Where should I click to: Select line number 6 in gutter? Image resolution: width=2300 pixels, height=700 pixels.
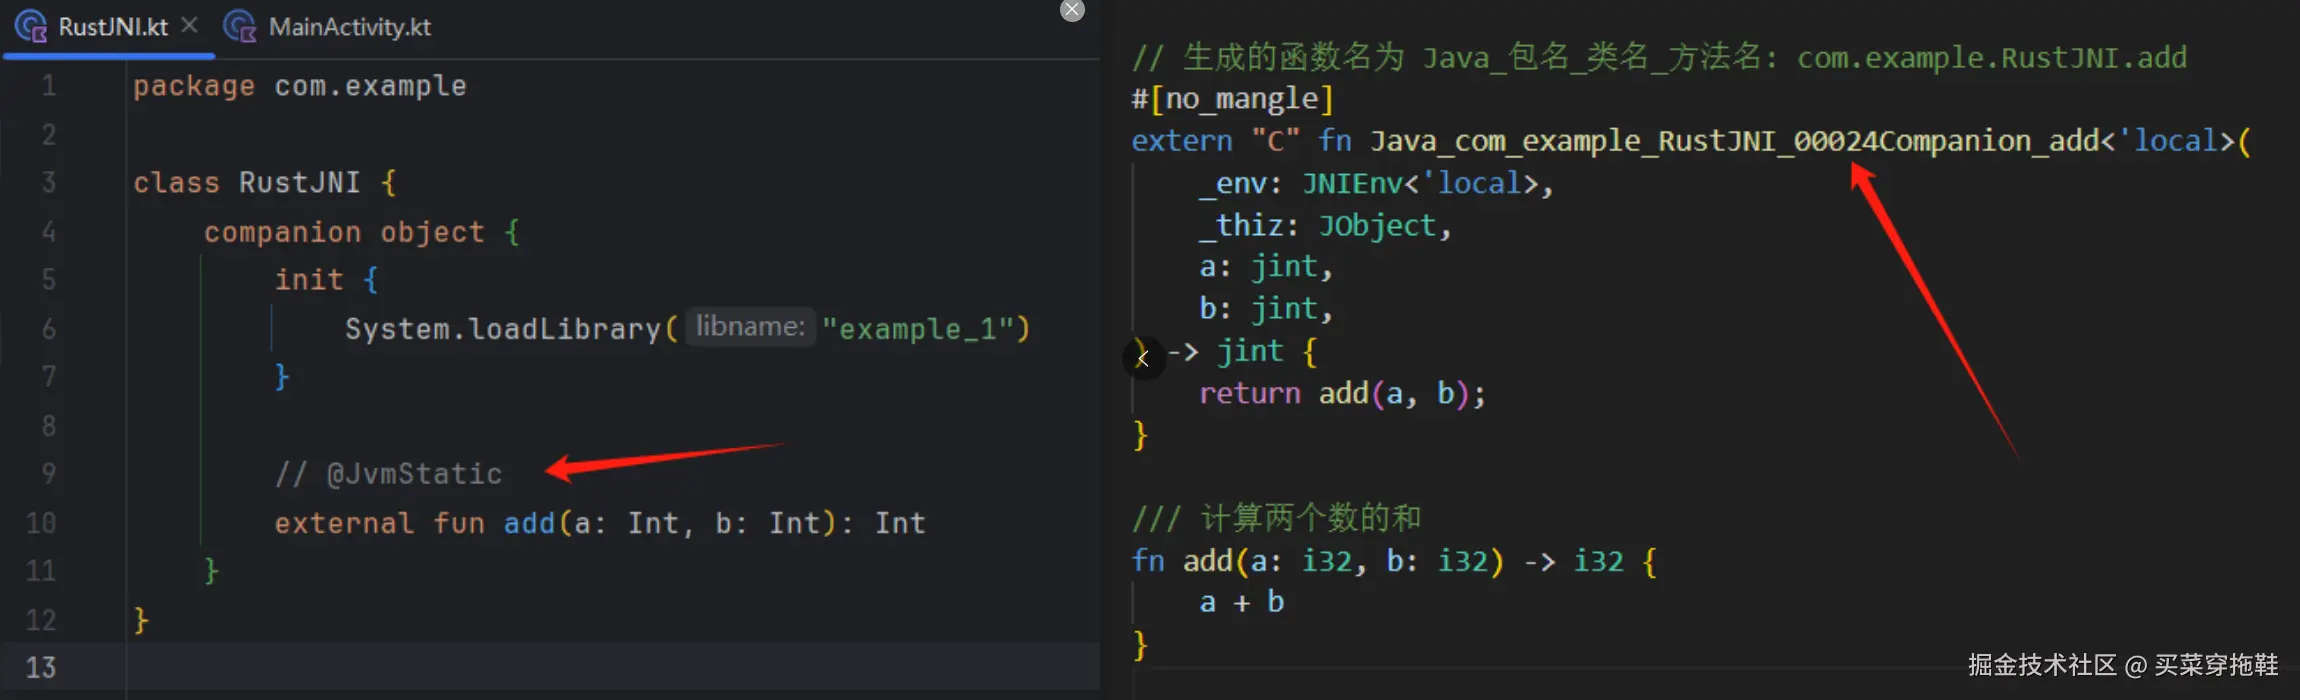[48, 329]
